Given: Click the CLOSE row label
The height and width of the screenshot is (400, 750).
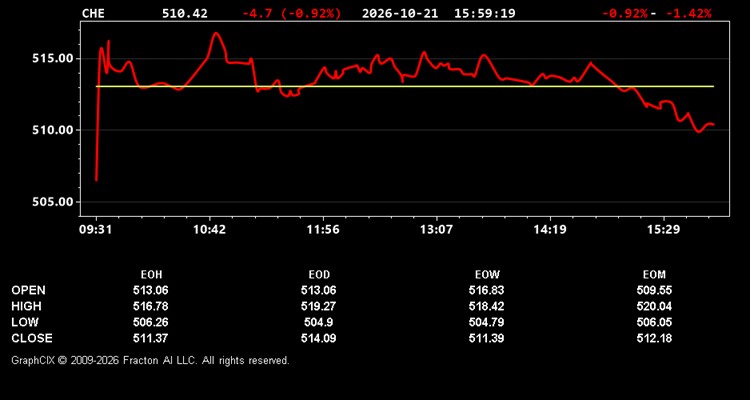Looking at the screenshot, I should (x=32, y=338).
